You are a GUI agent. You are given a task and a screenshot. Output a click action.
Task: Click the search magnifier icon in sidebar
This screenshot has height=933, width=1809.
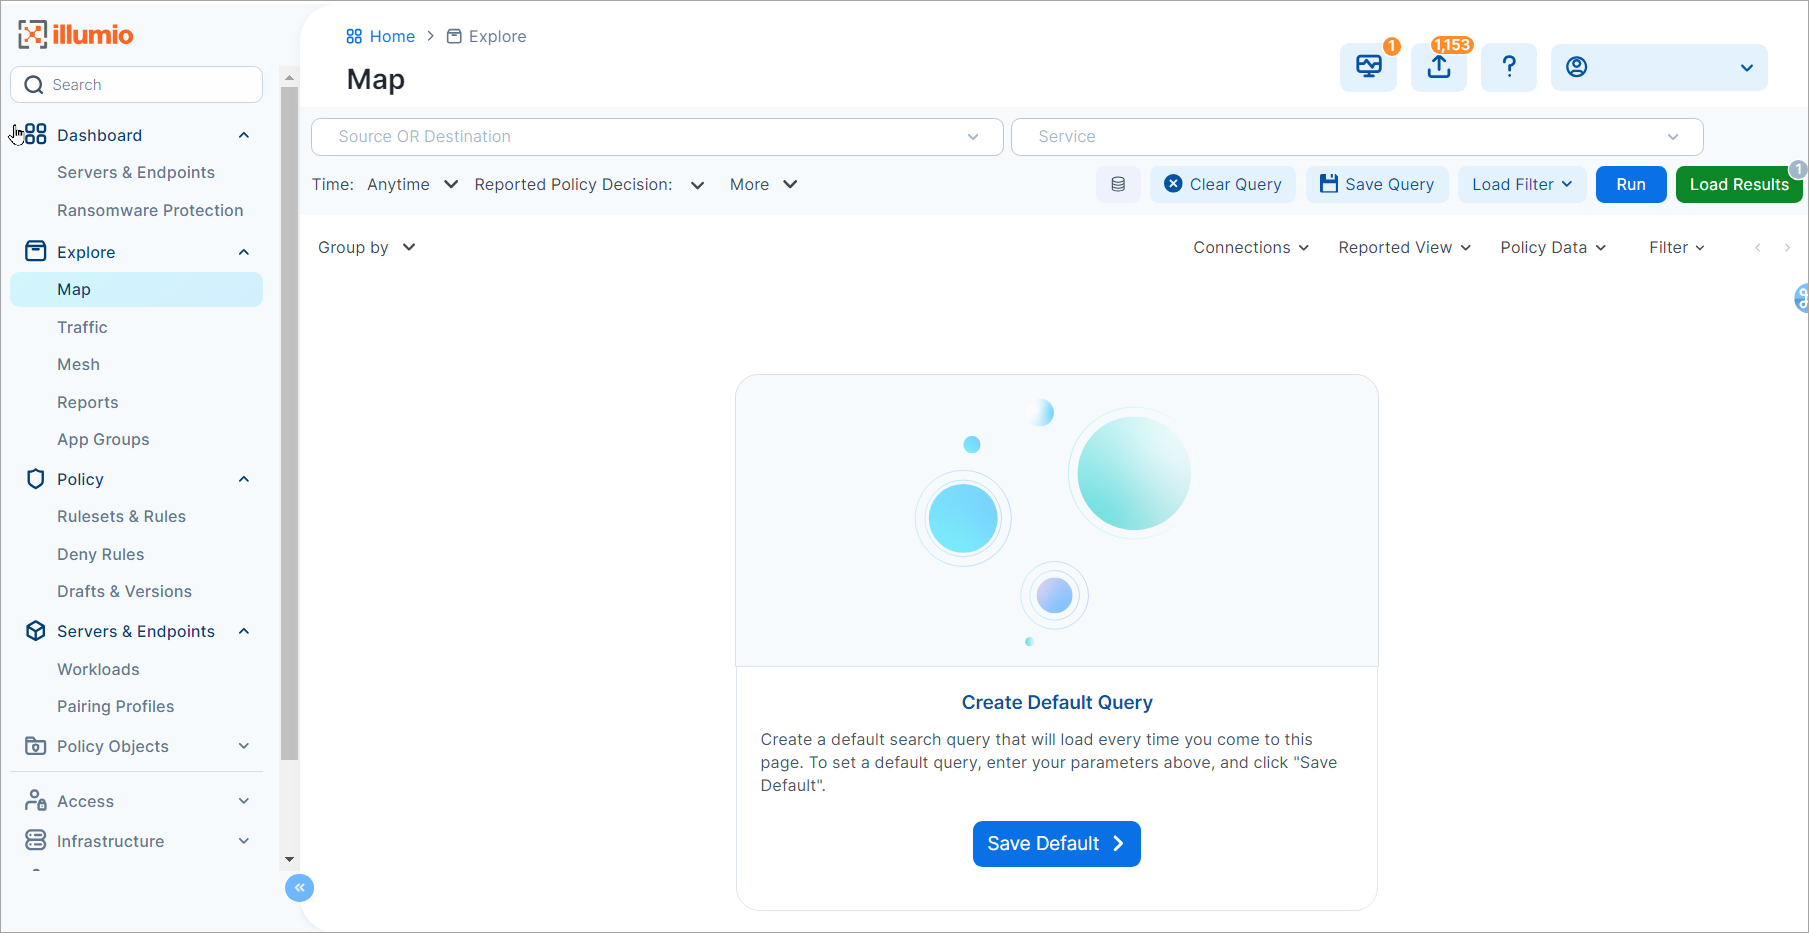[x=33, y=84]
